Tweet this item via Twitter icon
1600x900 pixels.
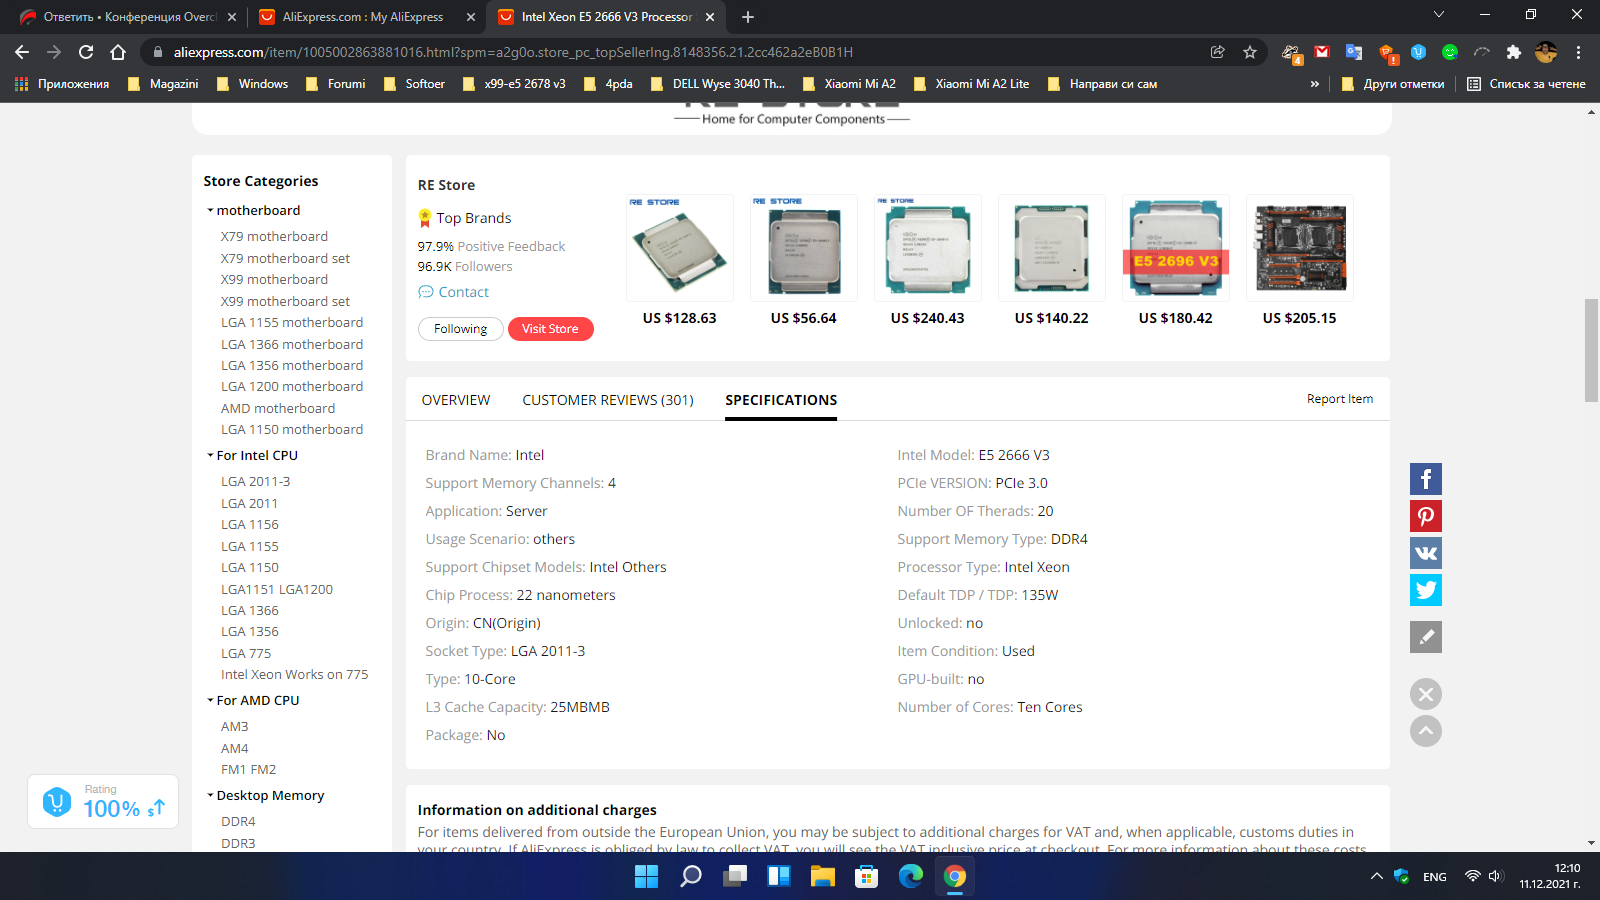[x=1426, y=590]
